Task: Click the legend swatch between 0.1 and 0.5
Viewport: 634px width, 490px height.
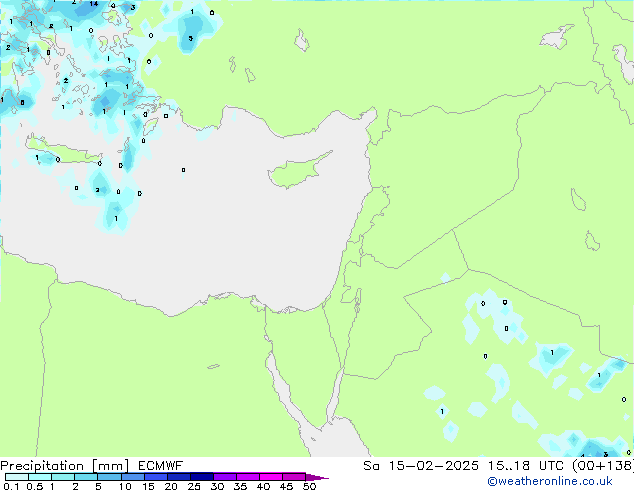Action: click(17, 477)
